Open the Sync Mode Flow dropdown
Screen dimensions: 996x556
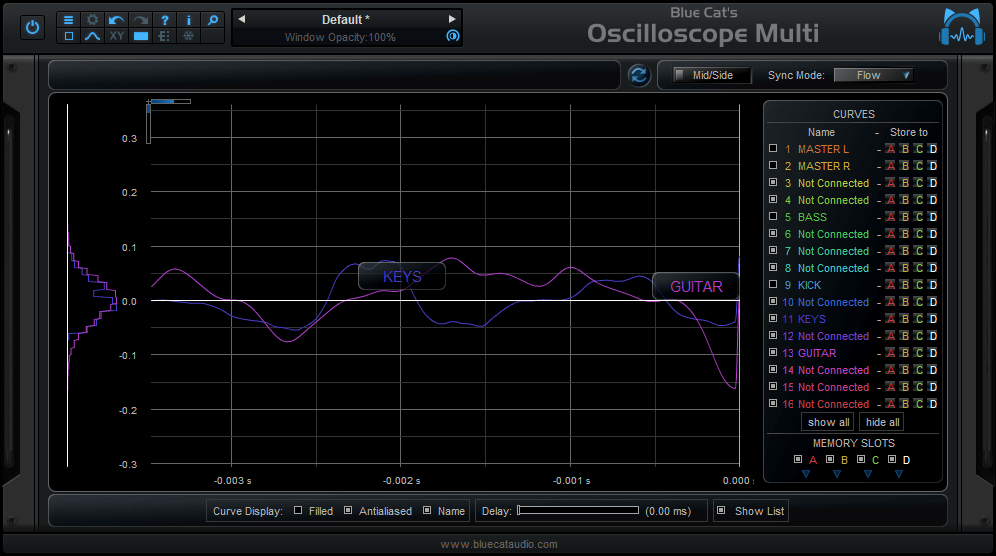pos(873,75)
